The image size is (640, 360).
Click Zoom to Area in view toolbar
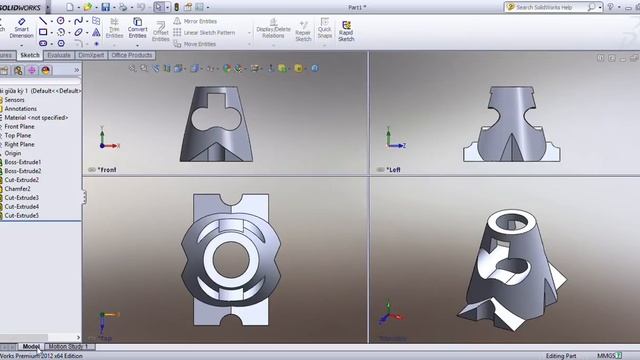(x=144, y=68)
